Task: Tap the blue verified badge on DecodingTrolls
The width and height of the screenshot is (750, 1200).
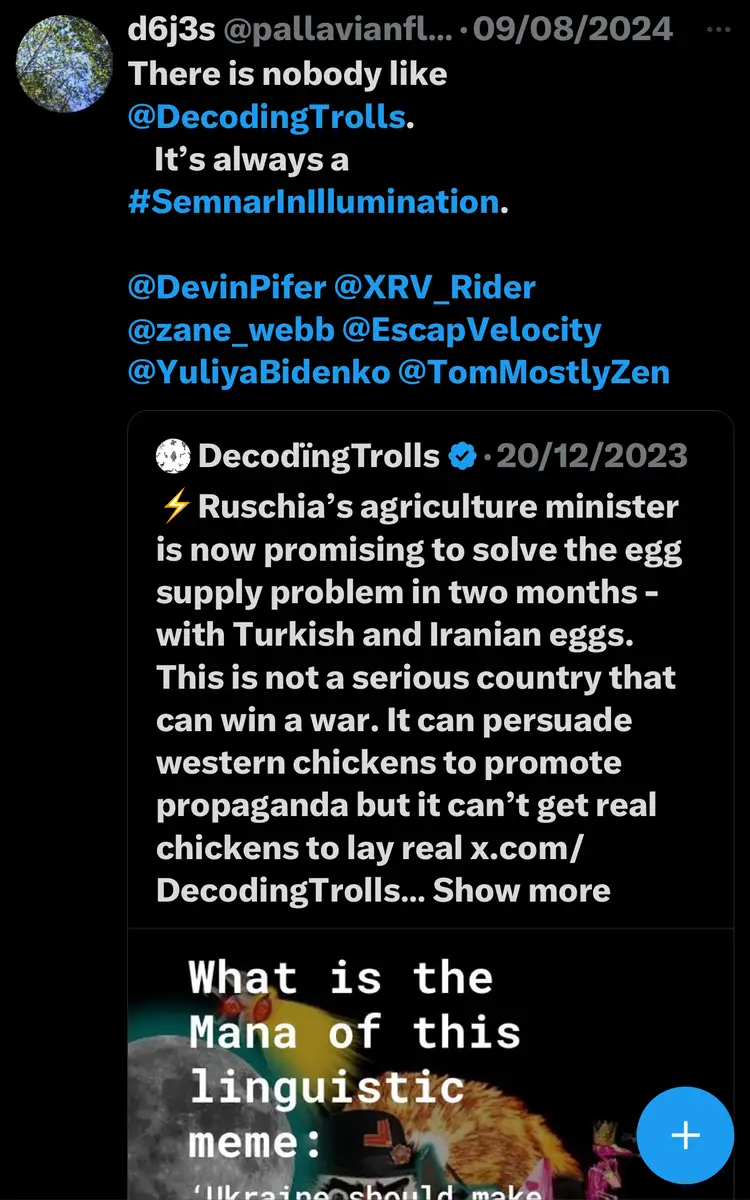Action: [x=462, y=457]
